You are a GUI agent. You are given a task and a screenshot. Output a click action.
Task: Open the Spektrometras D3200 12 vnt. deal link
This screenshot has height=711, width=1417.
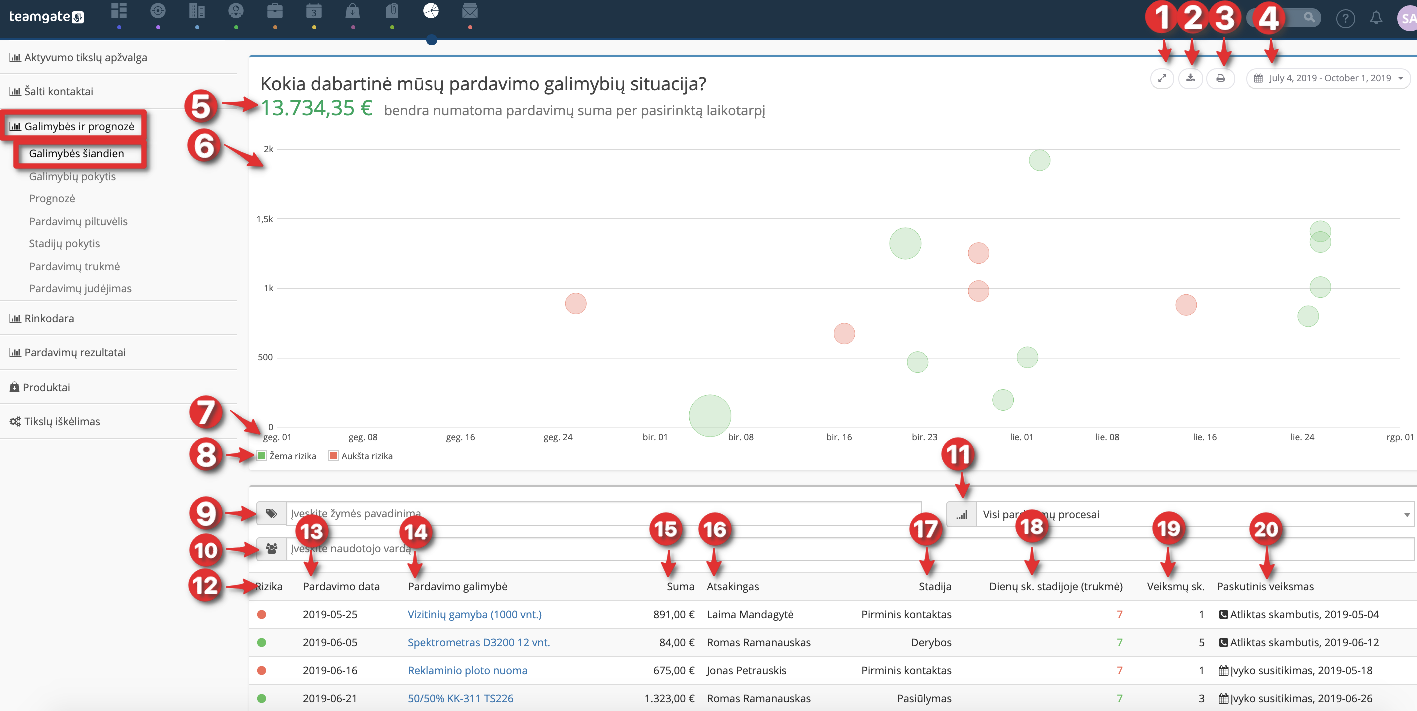(479, 642)
